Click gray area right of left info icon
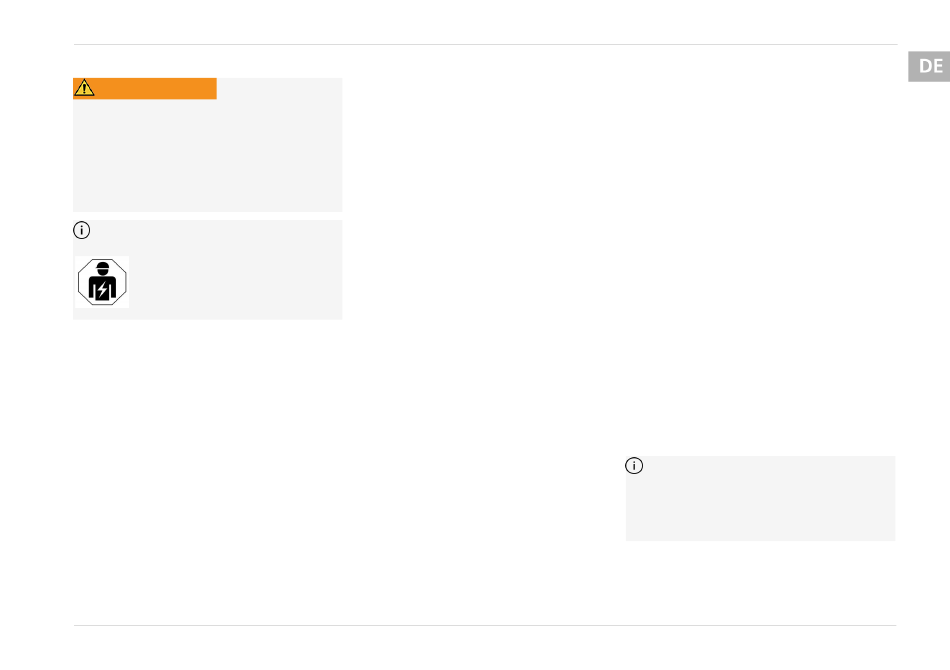This screenshot has width=950, height=670. tap(216, 230)
